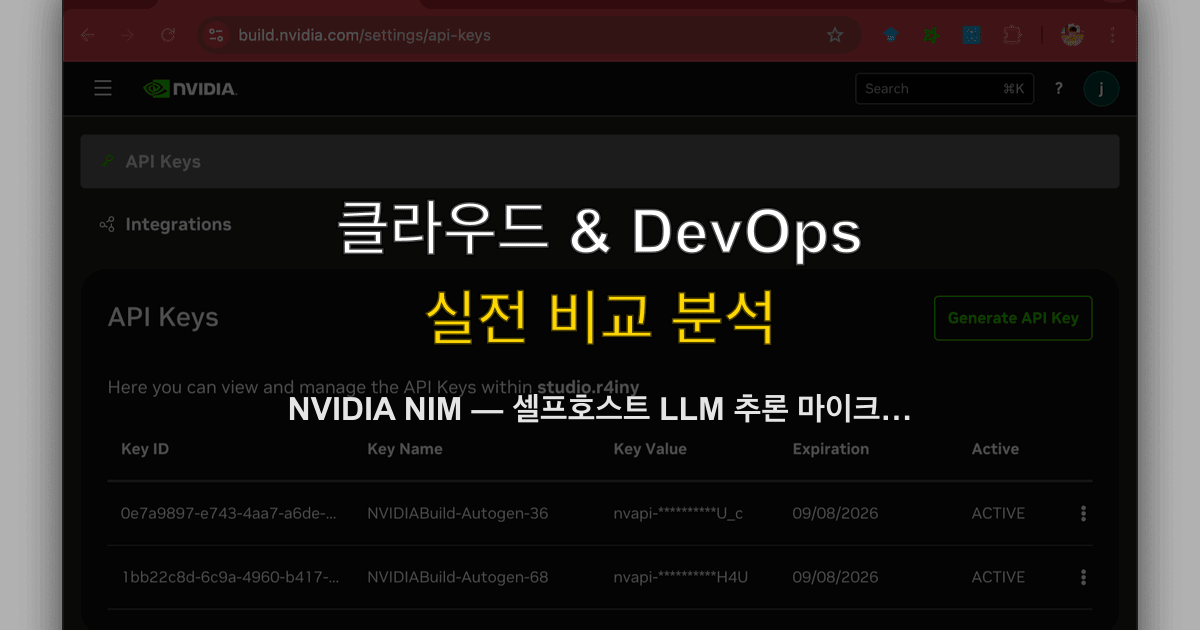Go forward using the browser forward arrow
1200x630 pixels.
click(128, 35)
